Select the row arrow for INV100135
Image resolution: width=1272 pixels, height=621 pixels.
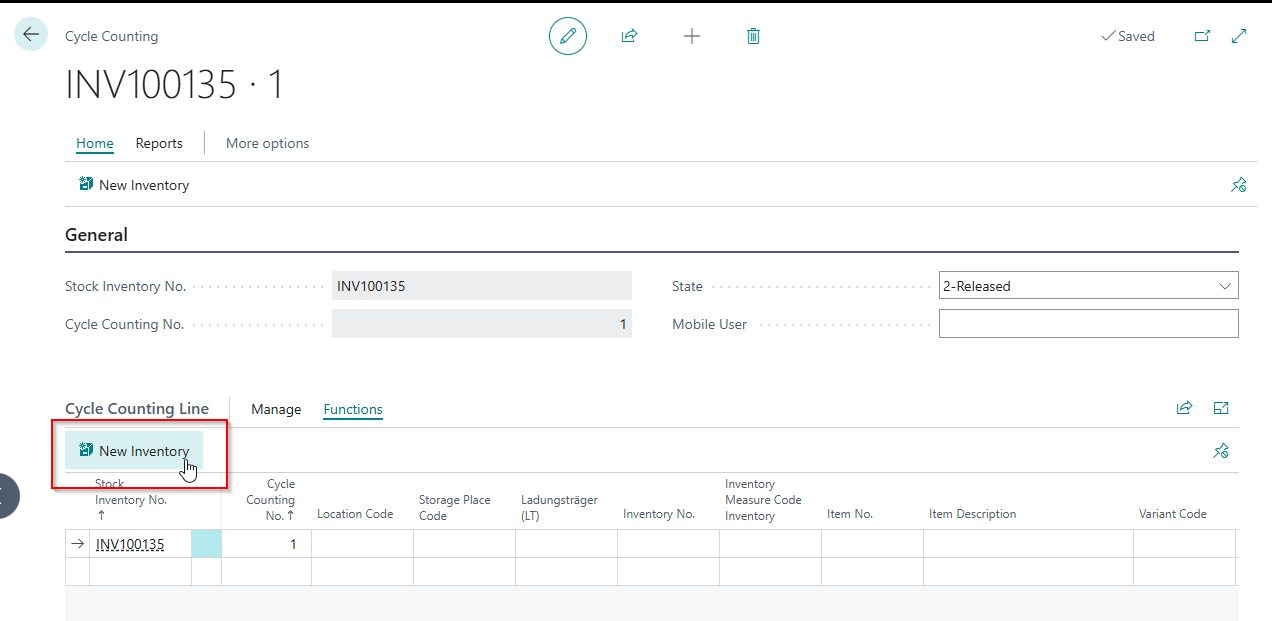click(78, 544)
